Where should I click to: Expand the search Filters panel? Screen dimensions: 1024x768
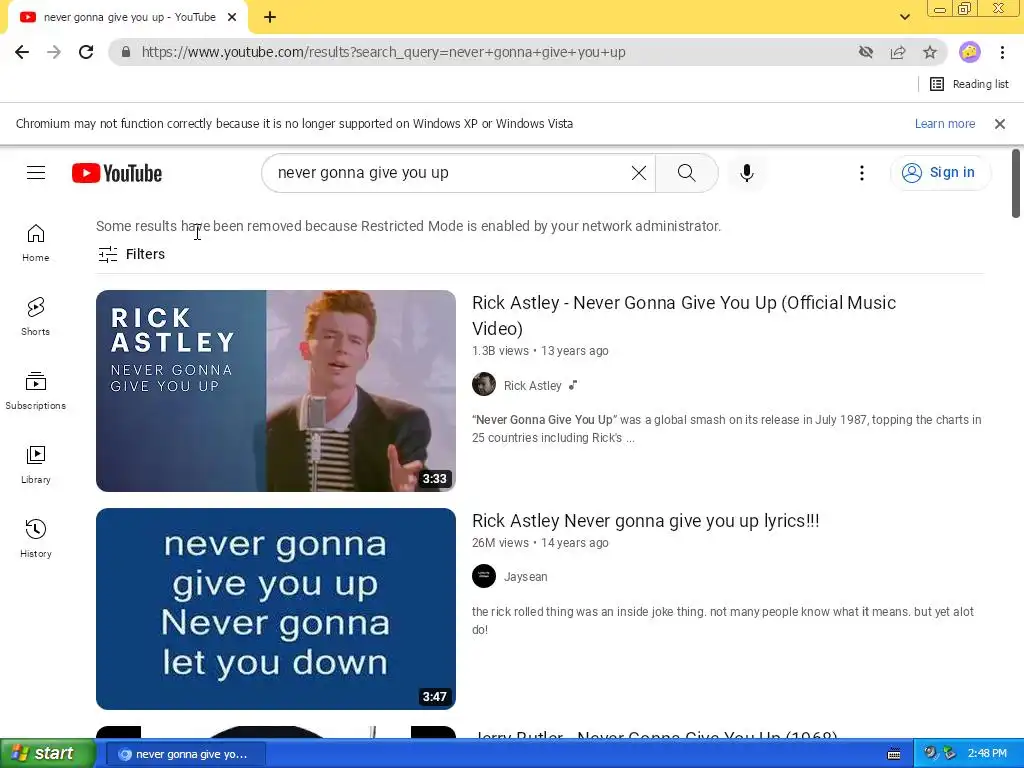pyautogui.click(x=131, y=254)
